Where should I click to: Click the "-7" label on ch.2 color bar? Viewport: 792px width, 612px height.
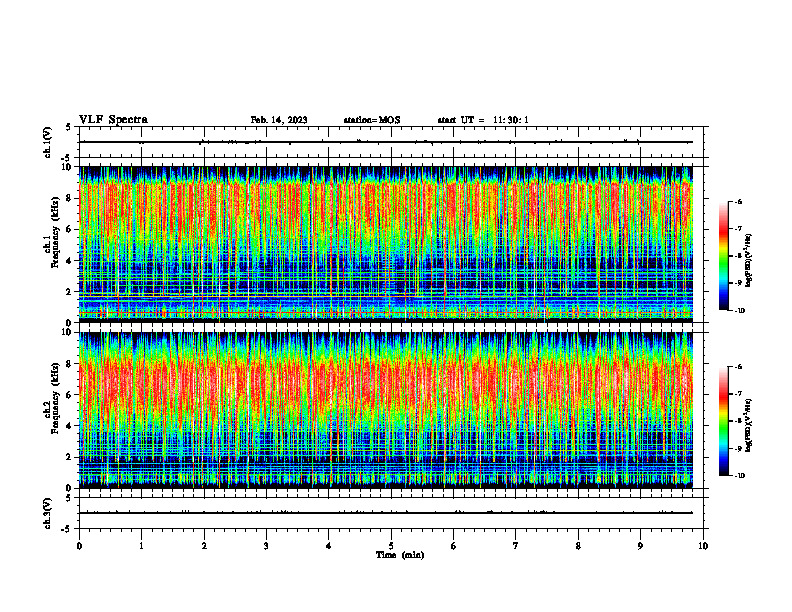[738, 394]
